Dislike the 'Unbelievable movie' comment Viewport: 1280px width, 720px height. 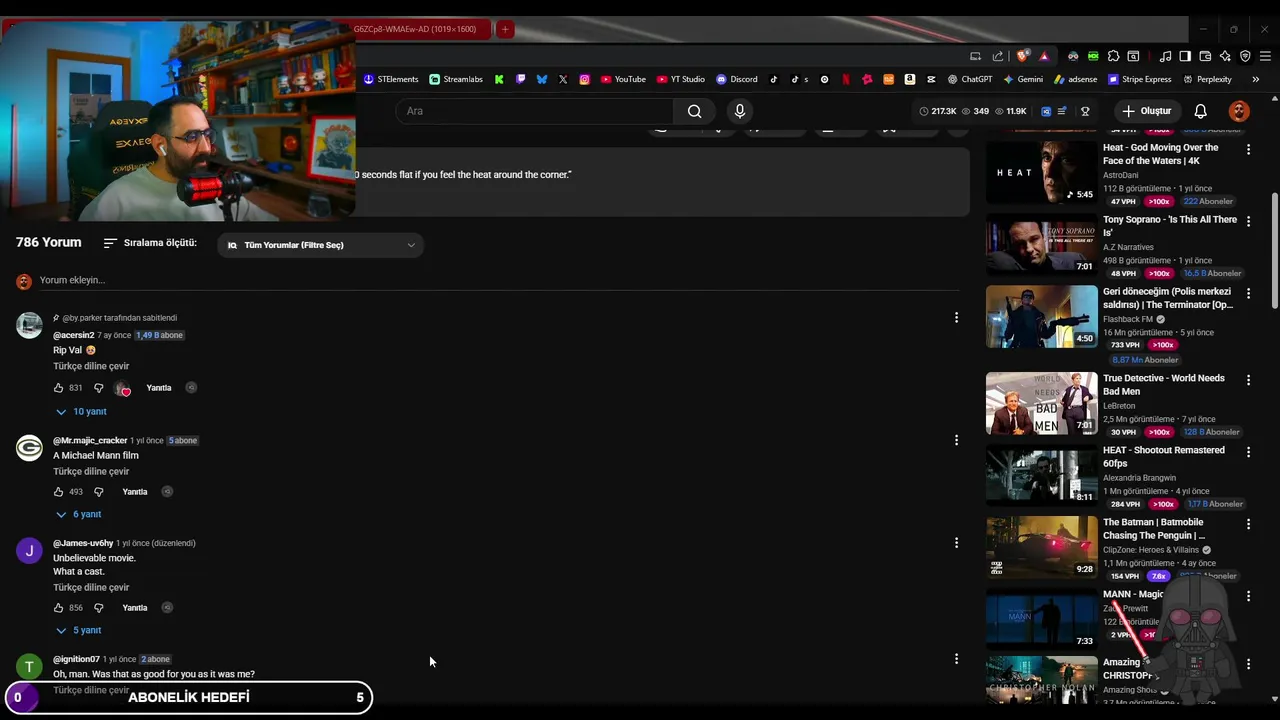pos(98,608)
